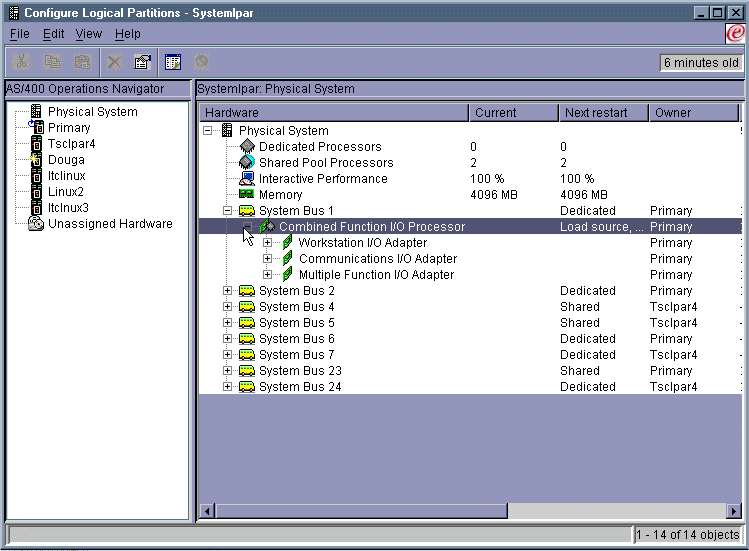Viewport: 749px width, 551px height.
Task: Click the Cut toolbar icon
Action: click(x=21, y=62)
